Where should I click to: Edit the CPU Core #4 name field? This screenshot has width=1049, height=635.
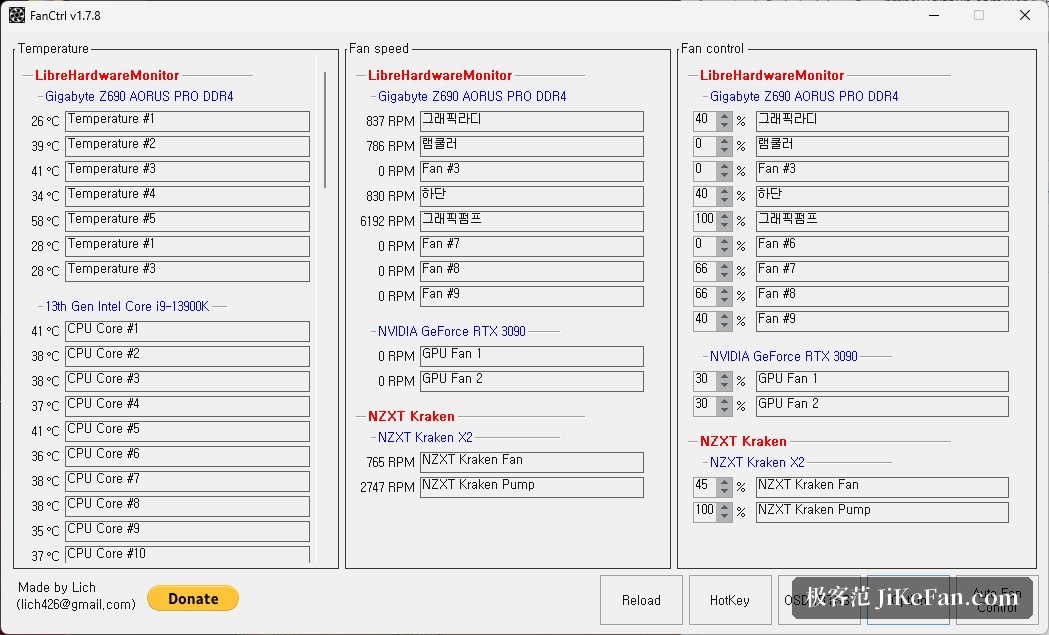click(187, 406)
